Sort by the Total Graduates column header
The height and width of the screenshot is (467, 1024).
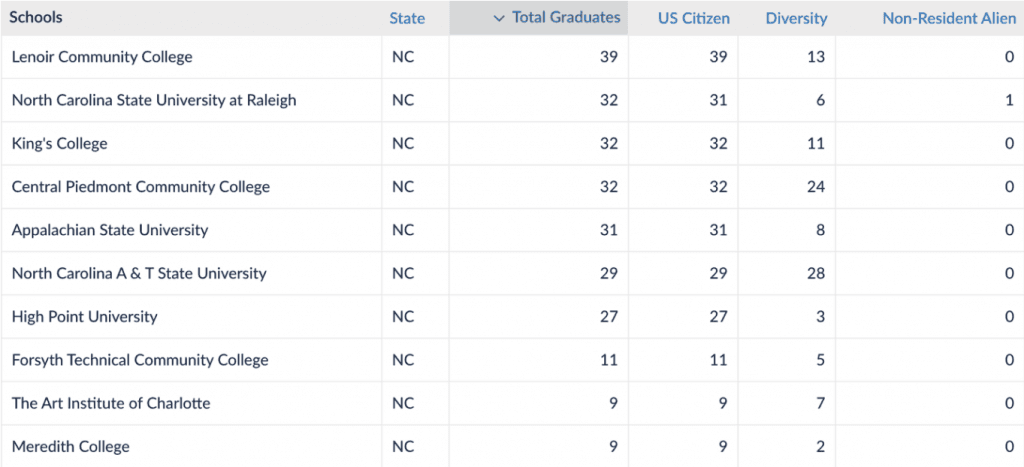point(565,18)
